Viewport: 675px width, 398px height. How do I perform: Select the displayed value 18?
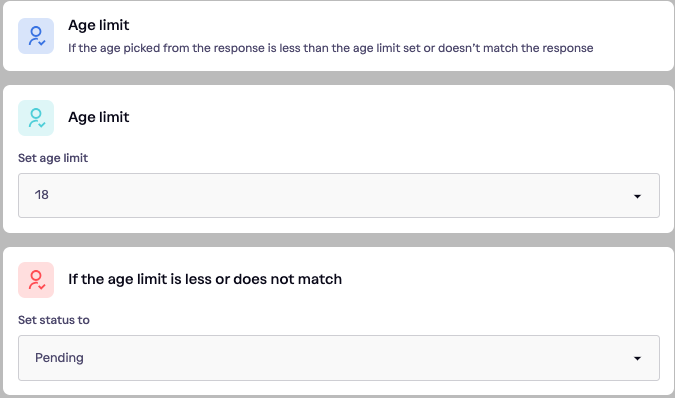pyautogui.click(x=42, y=195)
